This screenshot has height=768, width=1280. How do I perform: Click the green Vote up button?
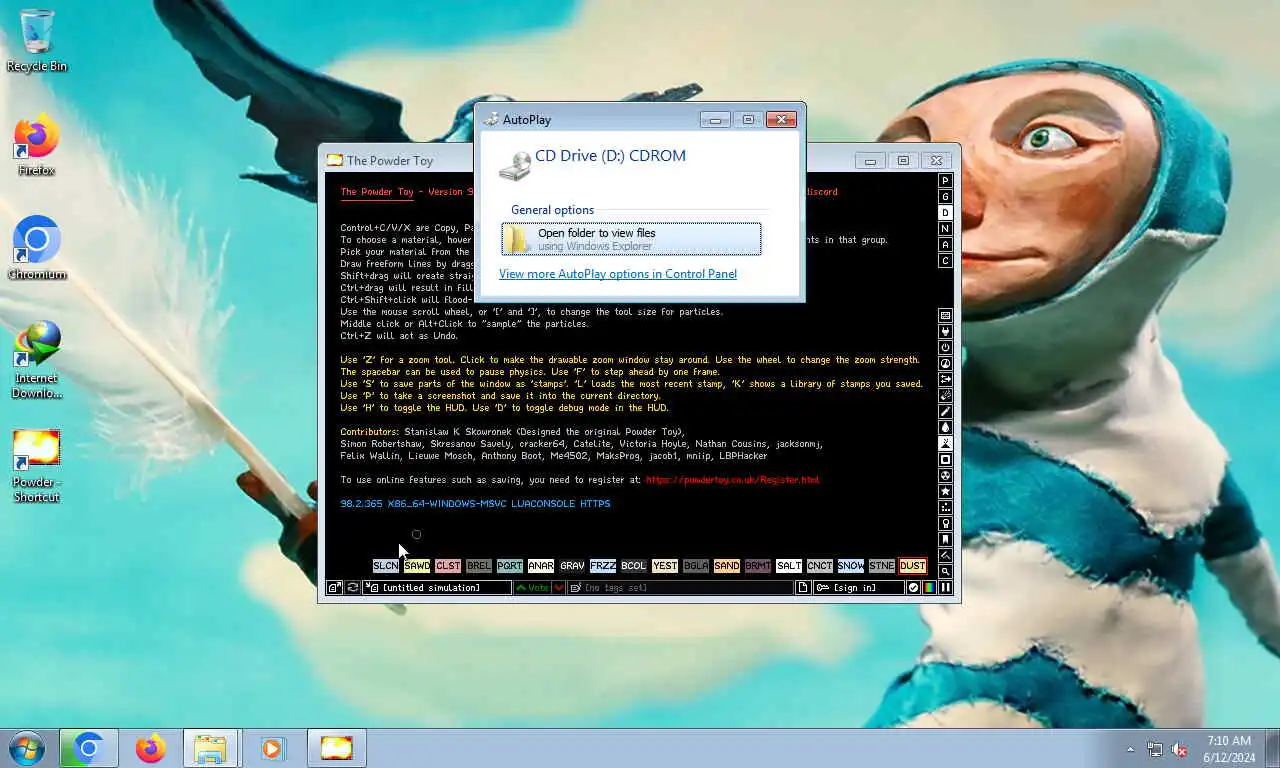533,588
